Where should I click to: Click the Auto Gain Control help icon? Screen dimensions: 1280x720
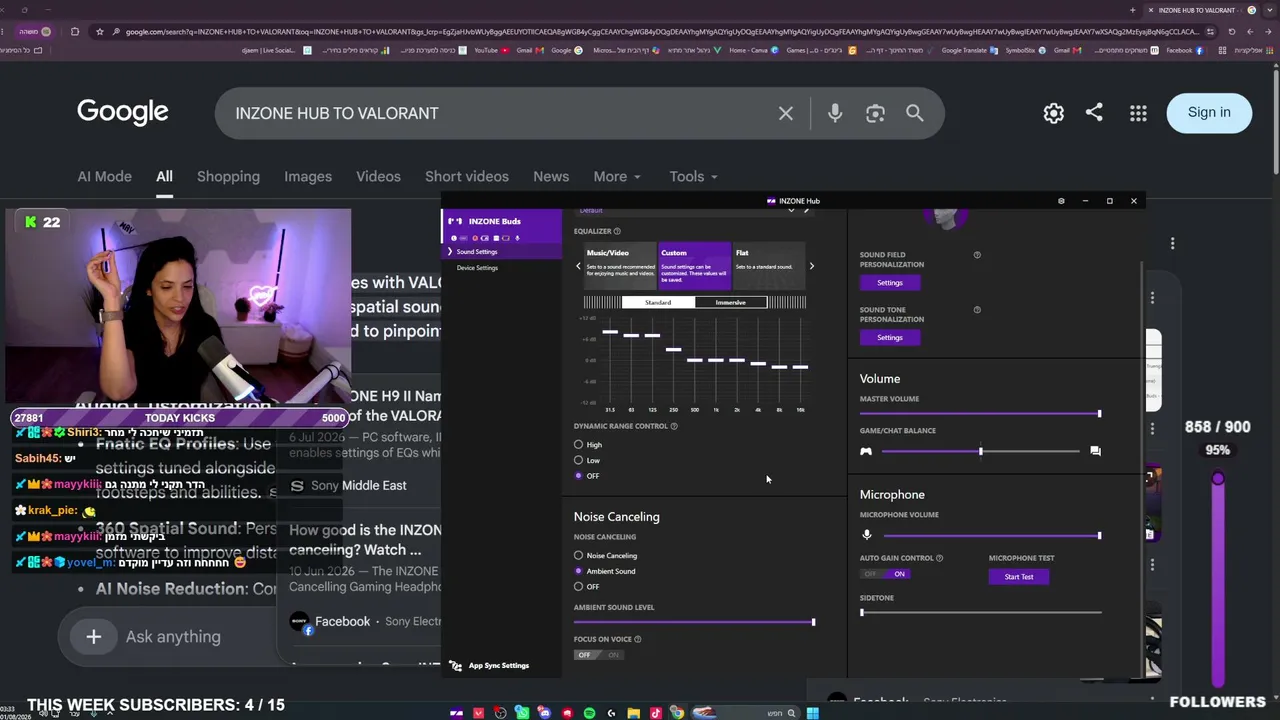[939, 558]
